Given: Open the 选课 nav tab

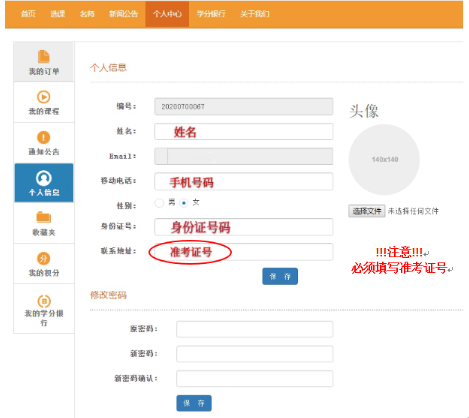Looking at the screenshot, I should pos(58,14).
